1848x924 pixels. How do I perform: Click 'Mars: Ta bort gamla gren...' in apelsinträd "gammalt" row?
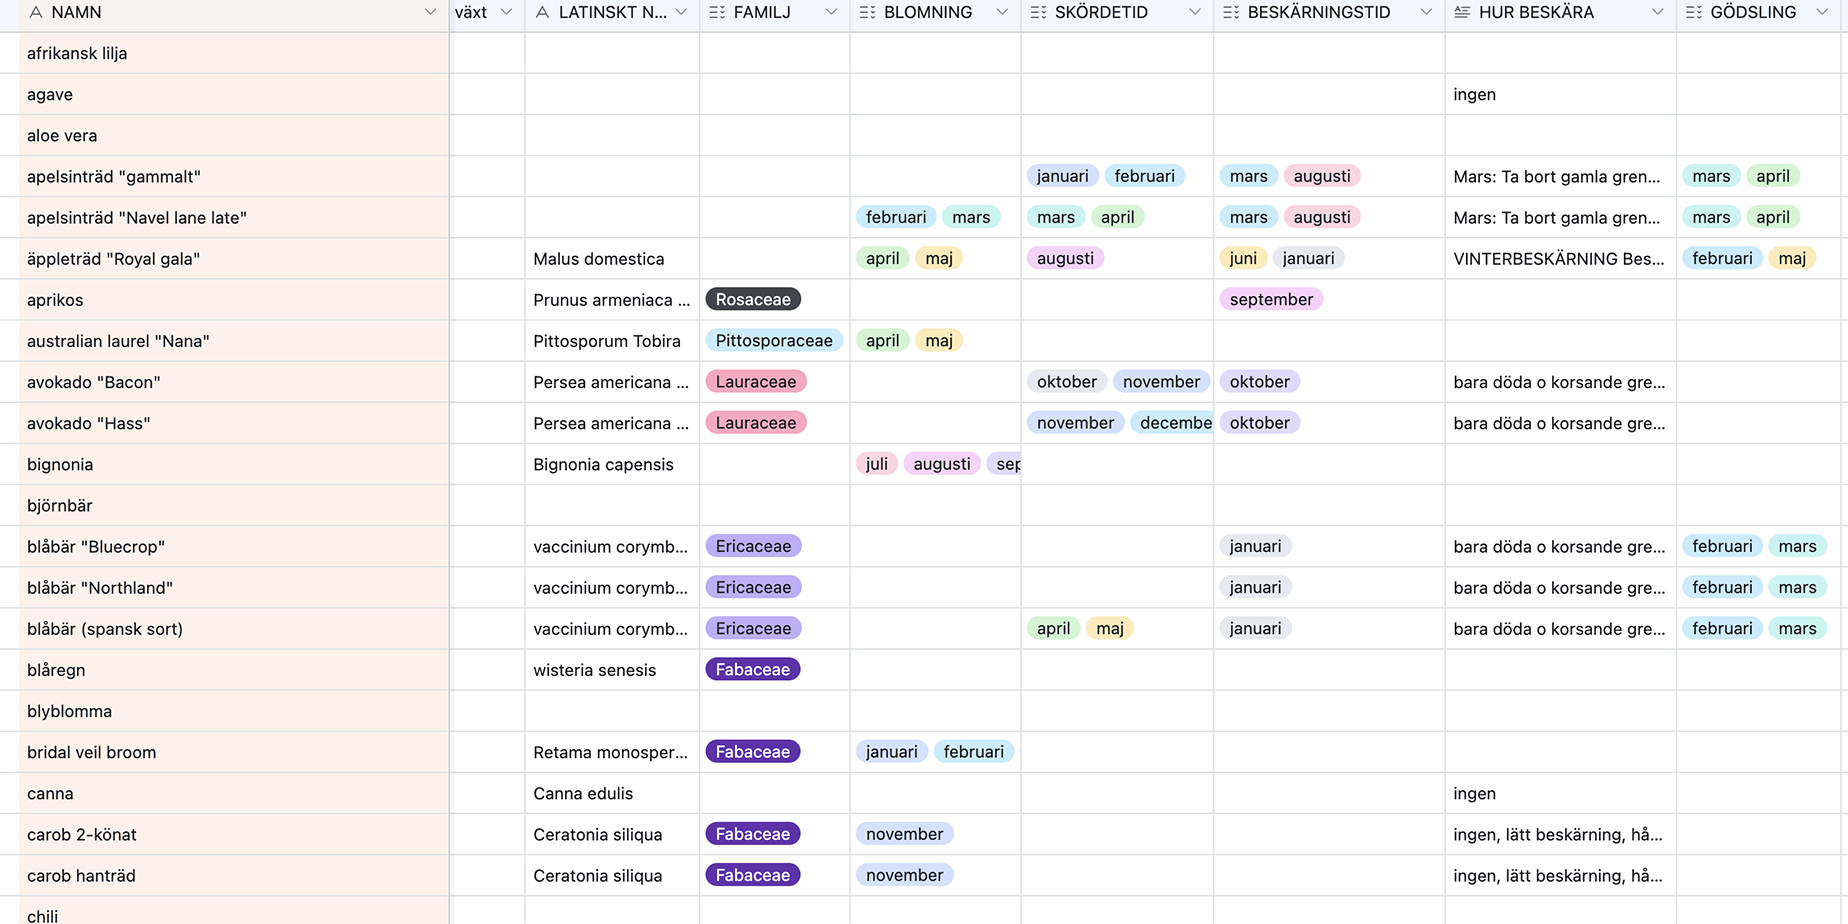tap(1560, 176)
